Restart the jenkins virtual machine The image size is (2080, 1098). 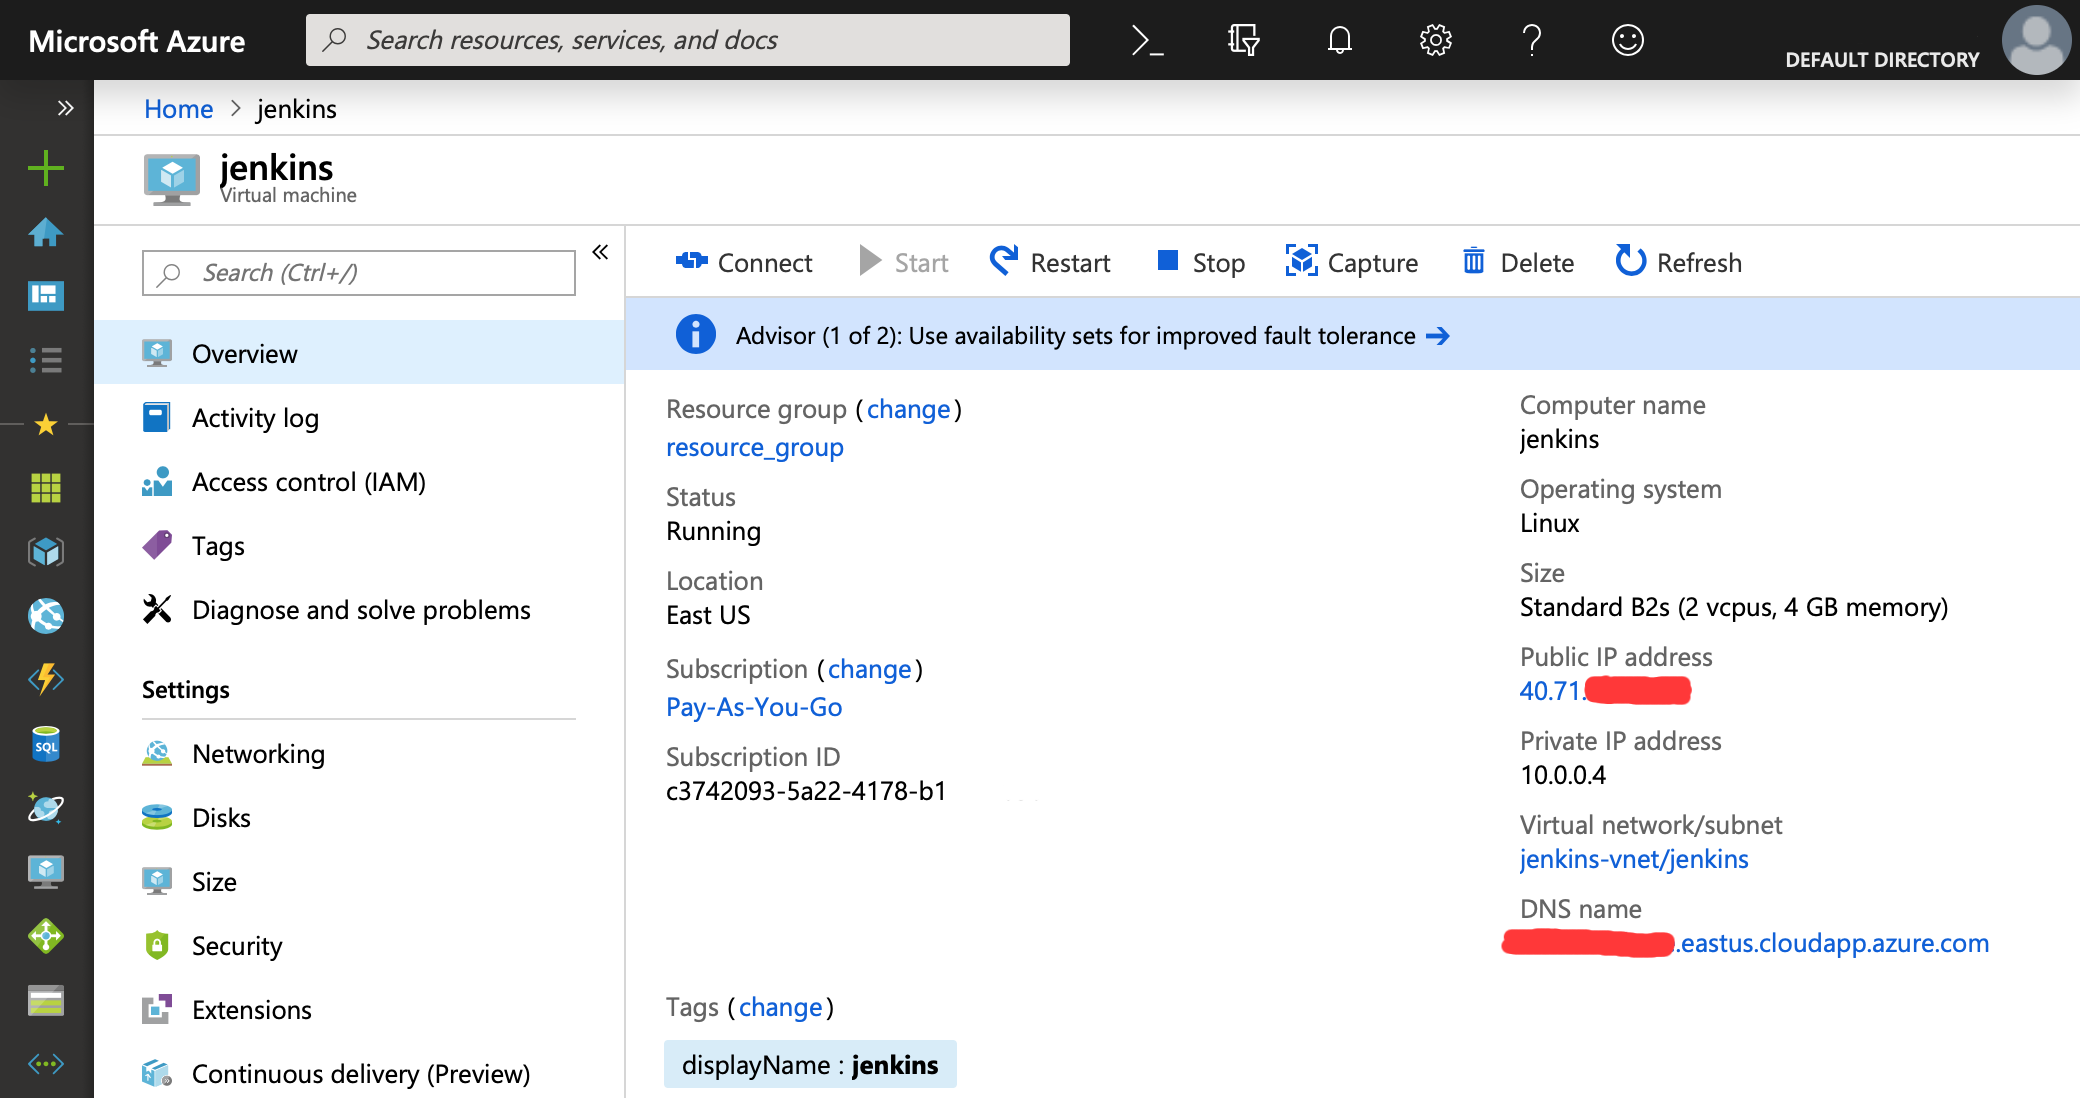point(1050,262)
